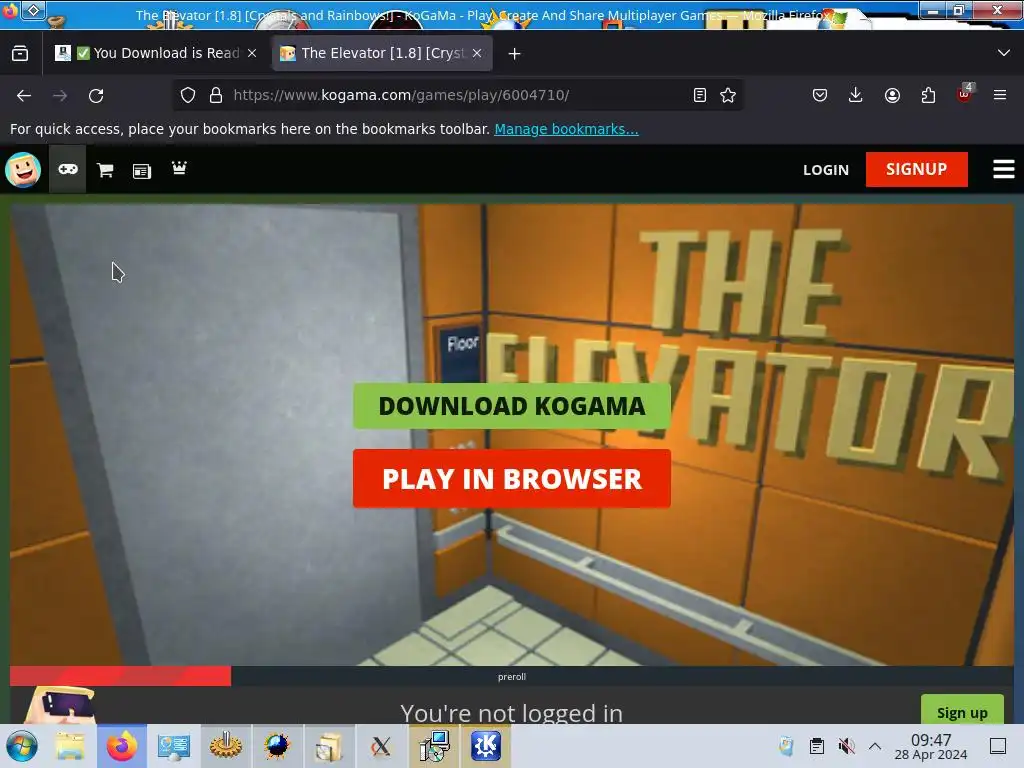This screenshot has width=1024, height=768.
Task: Open file manager from taskbar
Action: 69,746
